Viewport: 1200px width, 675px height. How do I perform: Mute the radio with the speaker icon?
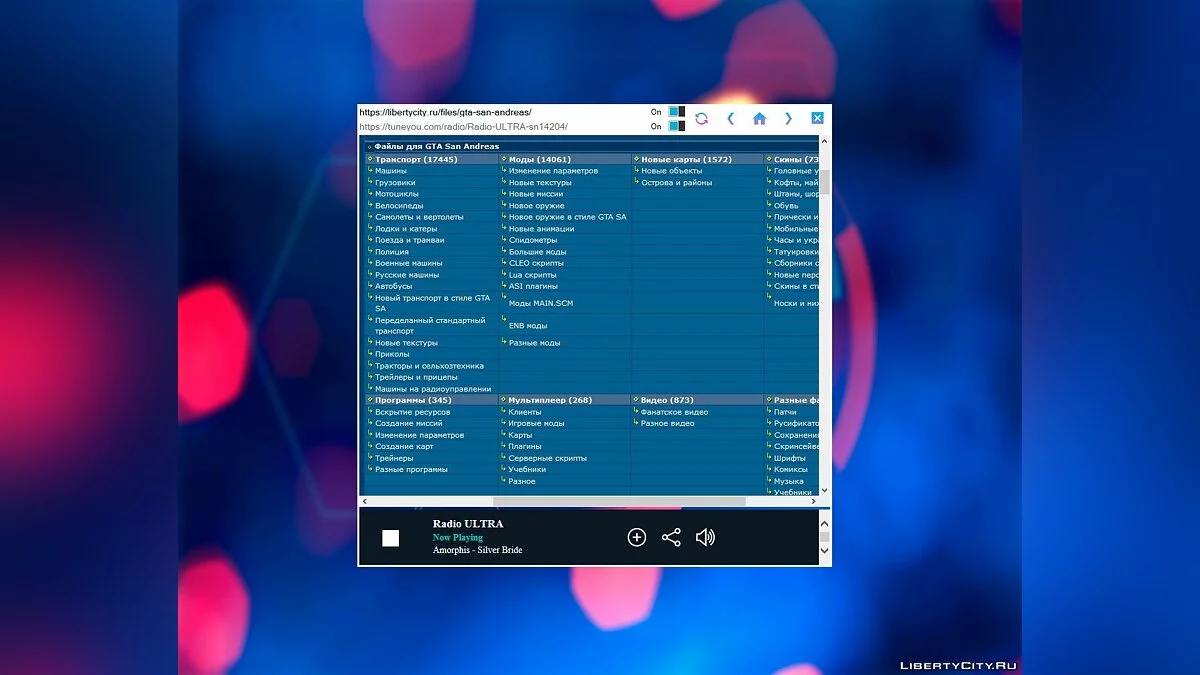[705, 537]
